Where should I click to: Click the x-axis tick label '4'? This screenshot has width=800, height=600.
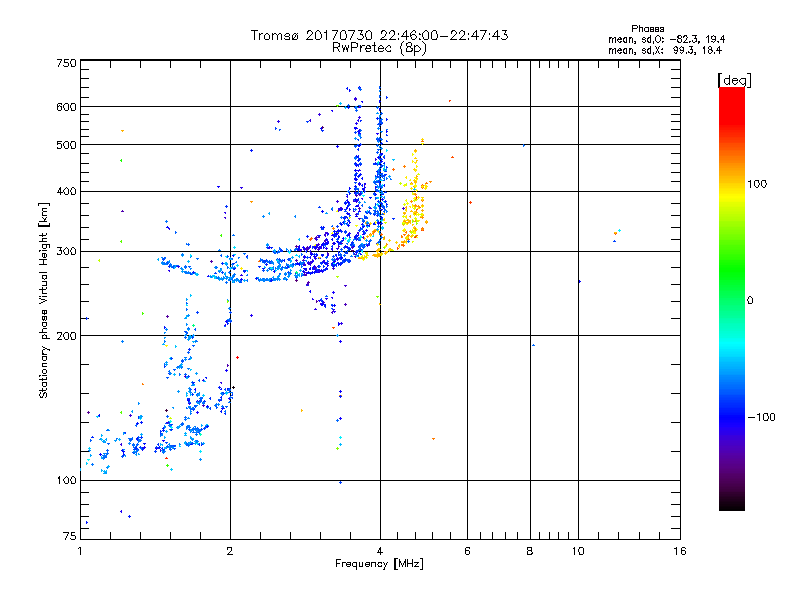coord(380,551)
